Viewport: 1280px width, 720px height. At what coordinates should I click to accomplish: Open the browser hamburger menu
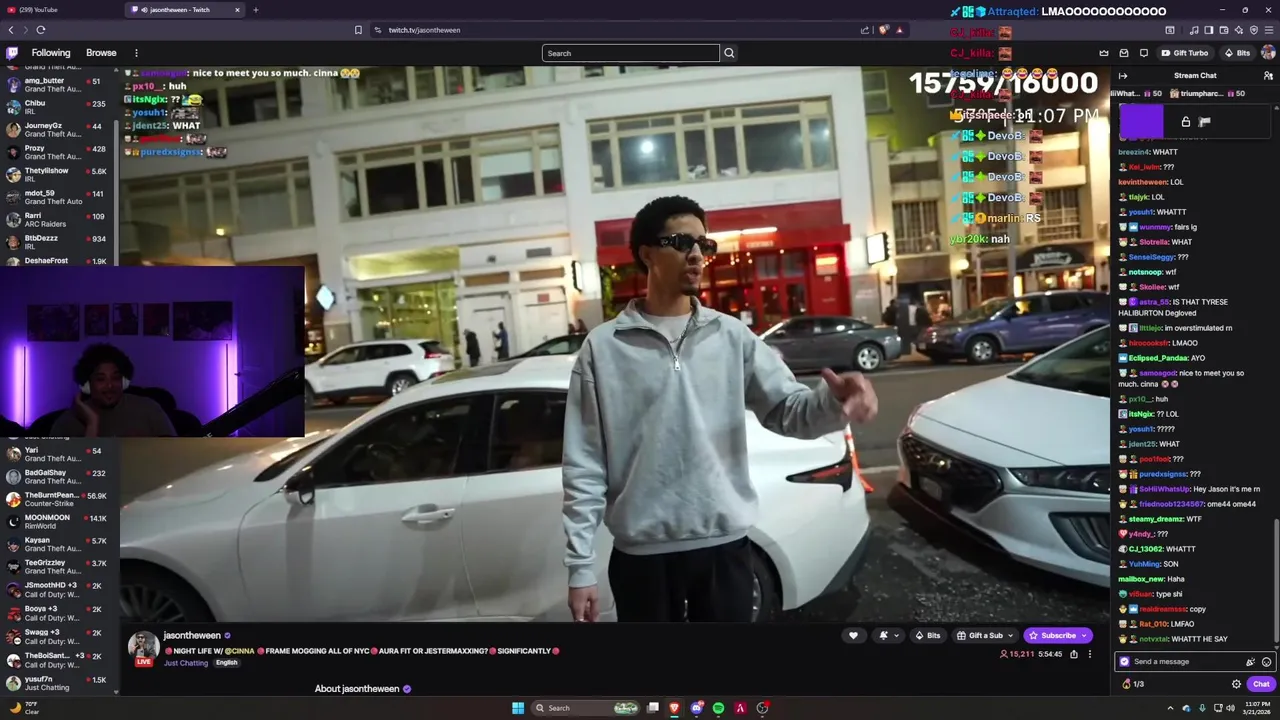tap(1269, 30)
